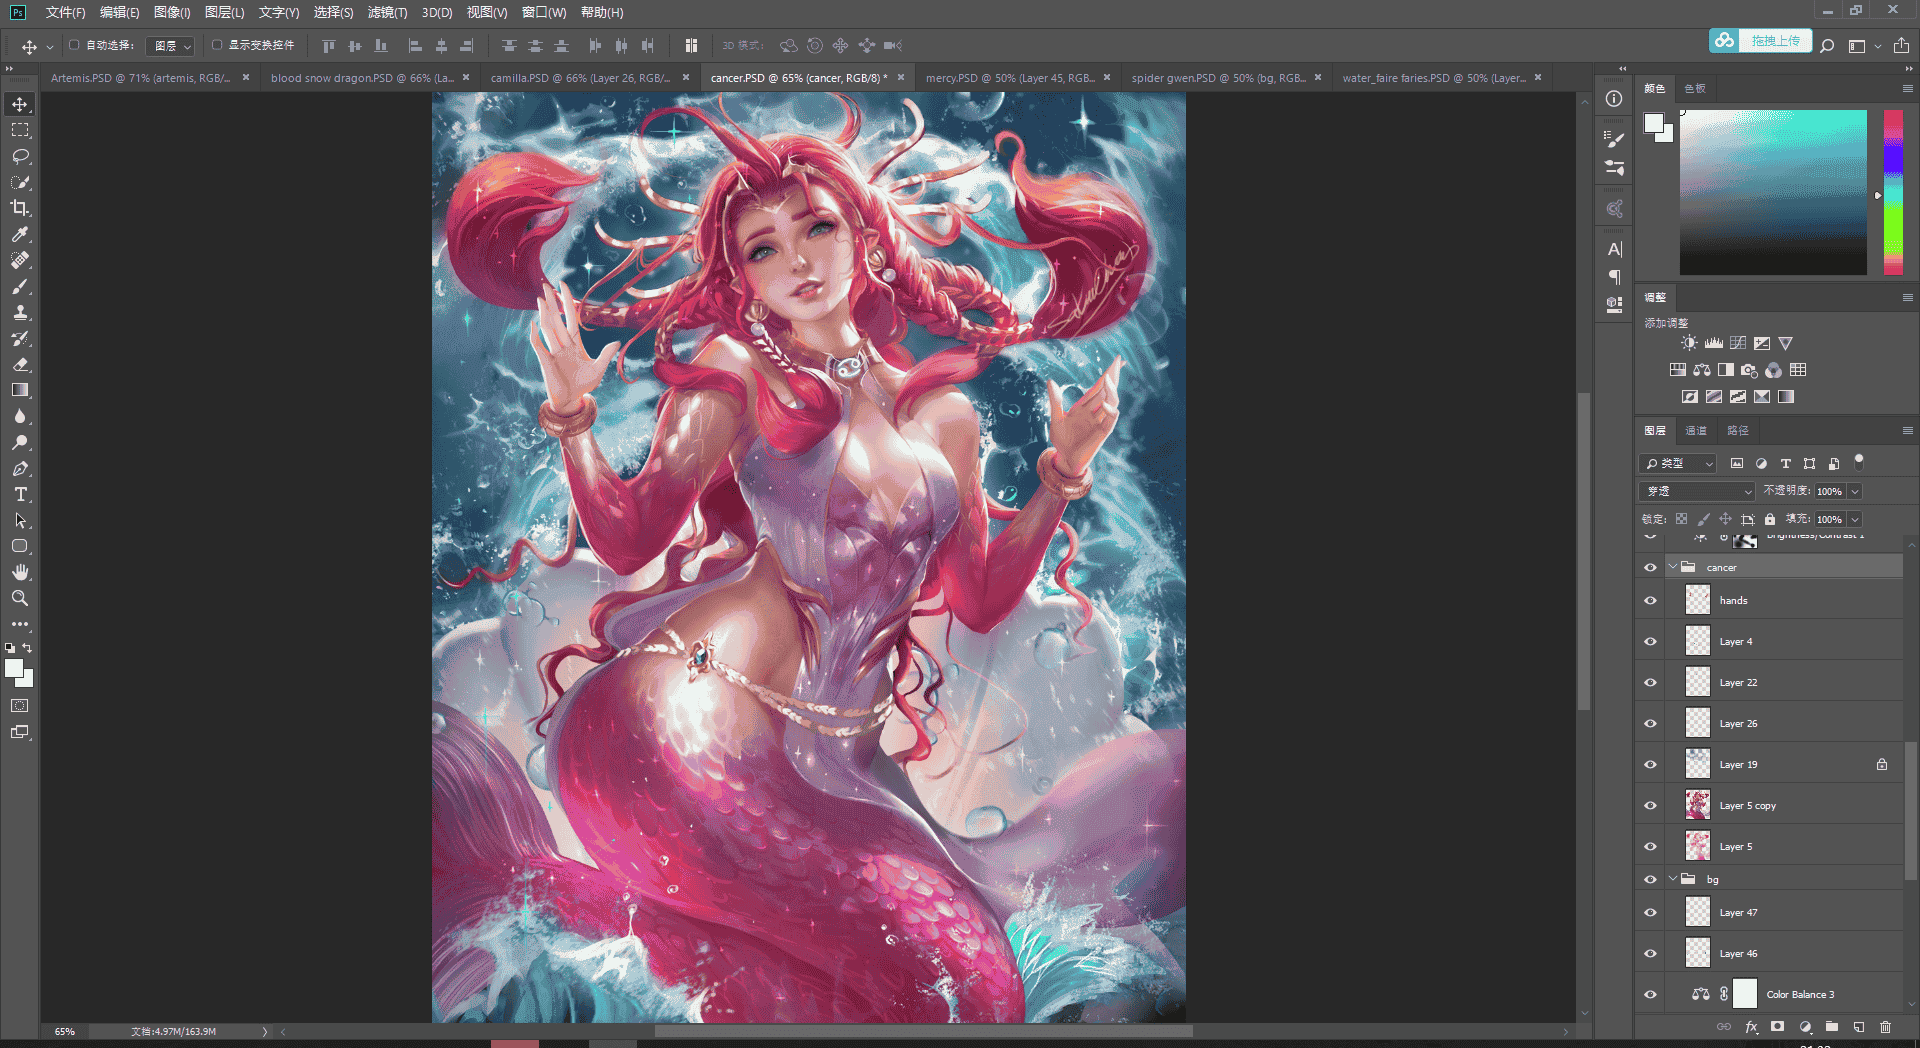Click the color picker gradient field
The image size is (1920, 1048).
pos(1773,192)
